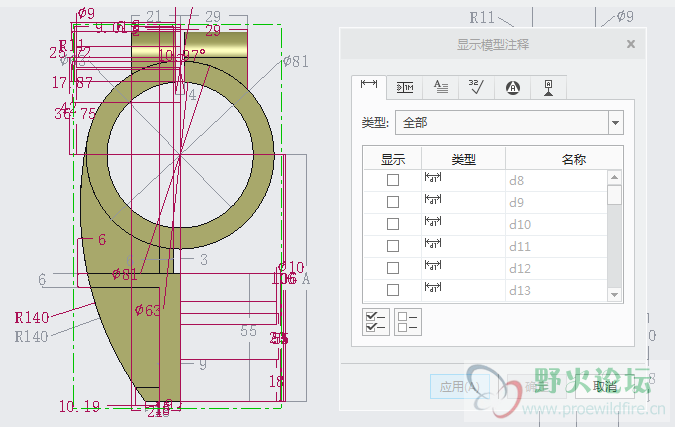Check the show box for d10

(393, 224)
